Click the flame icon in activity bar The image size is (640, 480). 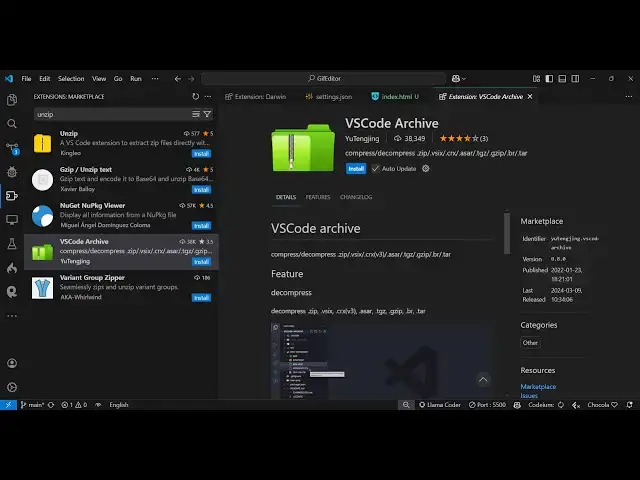point(12,268)
